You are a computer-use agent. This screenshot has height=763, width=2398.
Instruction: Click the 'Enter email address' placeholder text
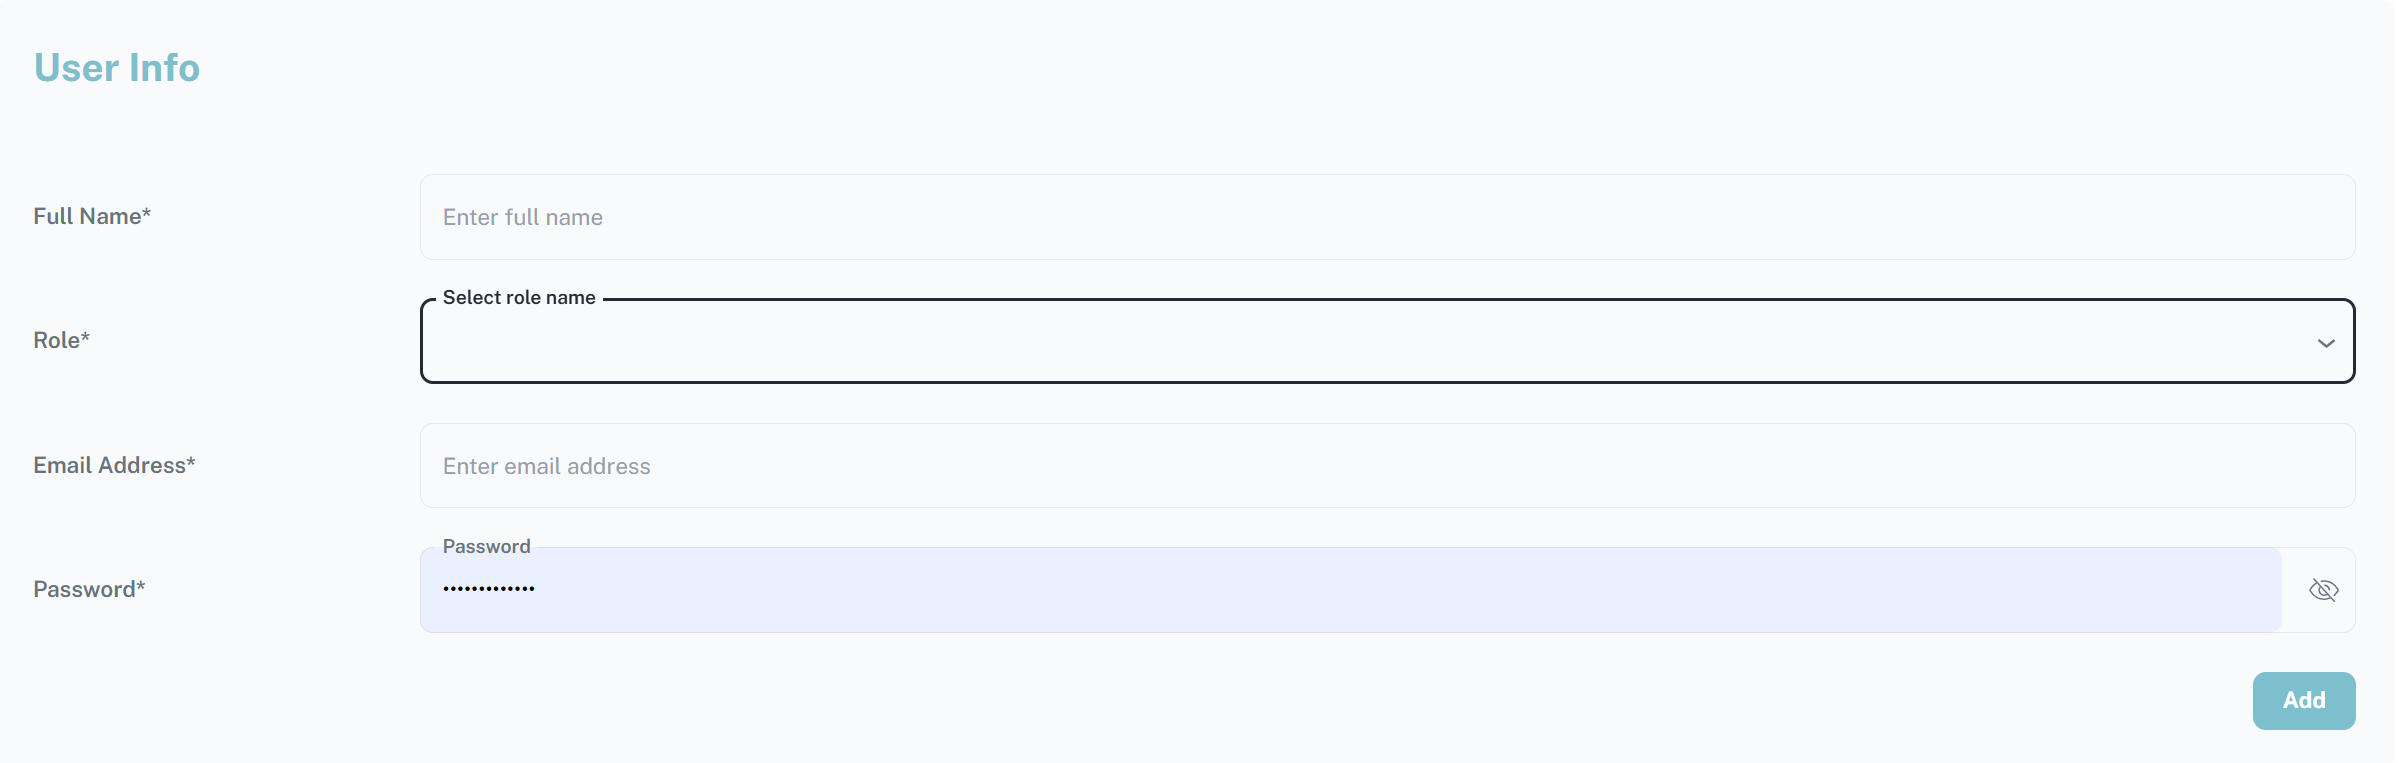click(x=547, y=466)
